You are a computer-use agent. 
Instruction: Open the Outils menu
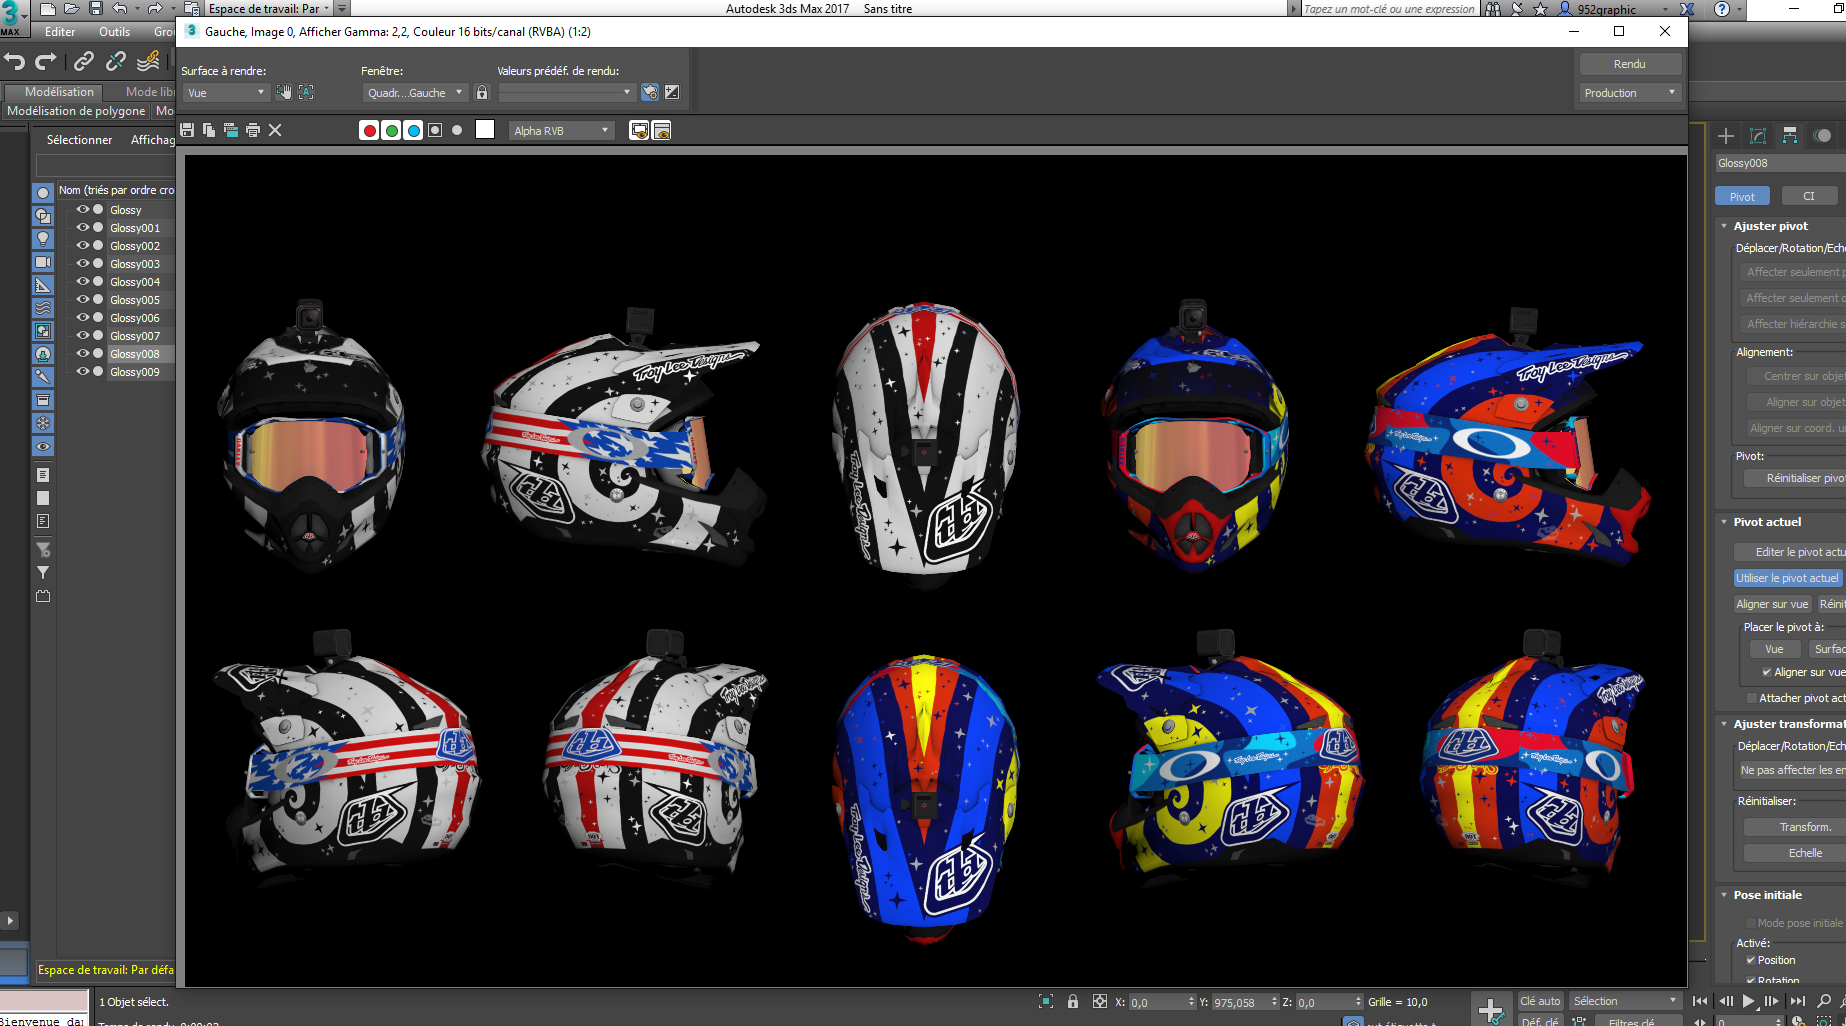[114, 32]
